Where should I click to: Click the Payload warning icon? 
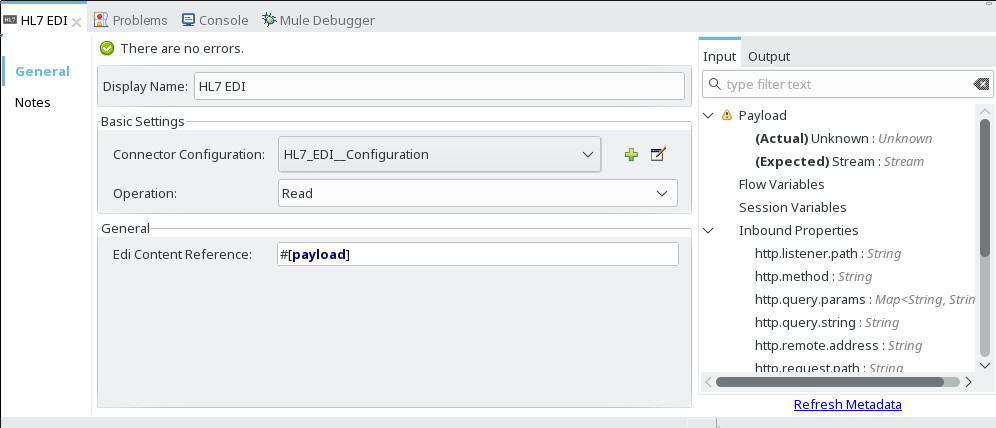pyautogui.click(x=727, y=115)
